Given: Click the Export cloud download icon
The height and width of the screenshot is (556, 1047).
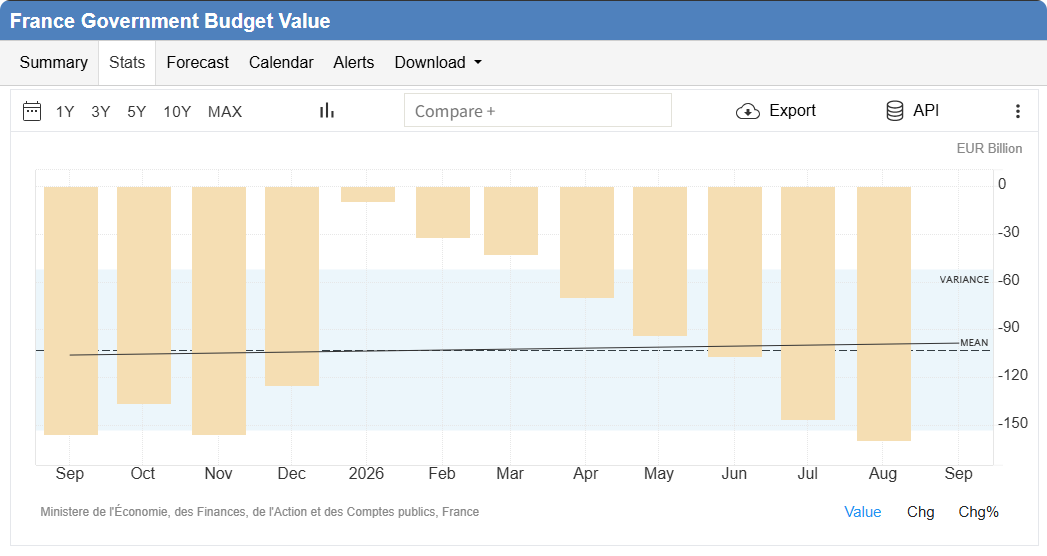Looking at the screenshot, I should coord(748,111).
